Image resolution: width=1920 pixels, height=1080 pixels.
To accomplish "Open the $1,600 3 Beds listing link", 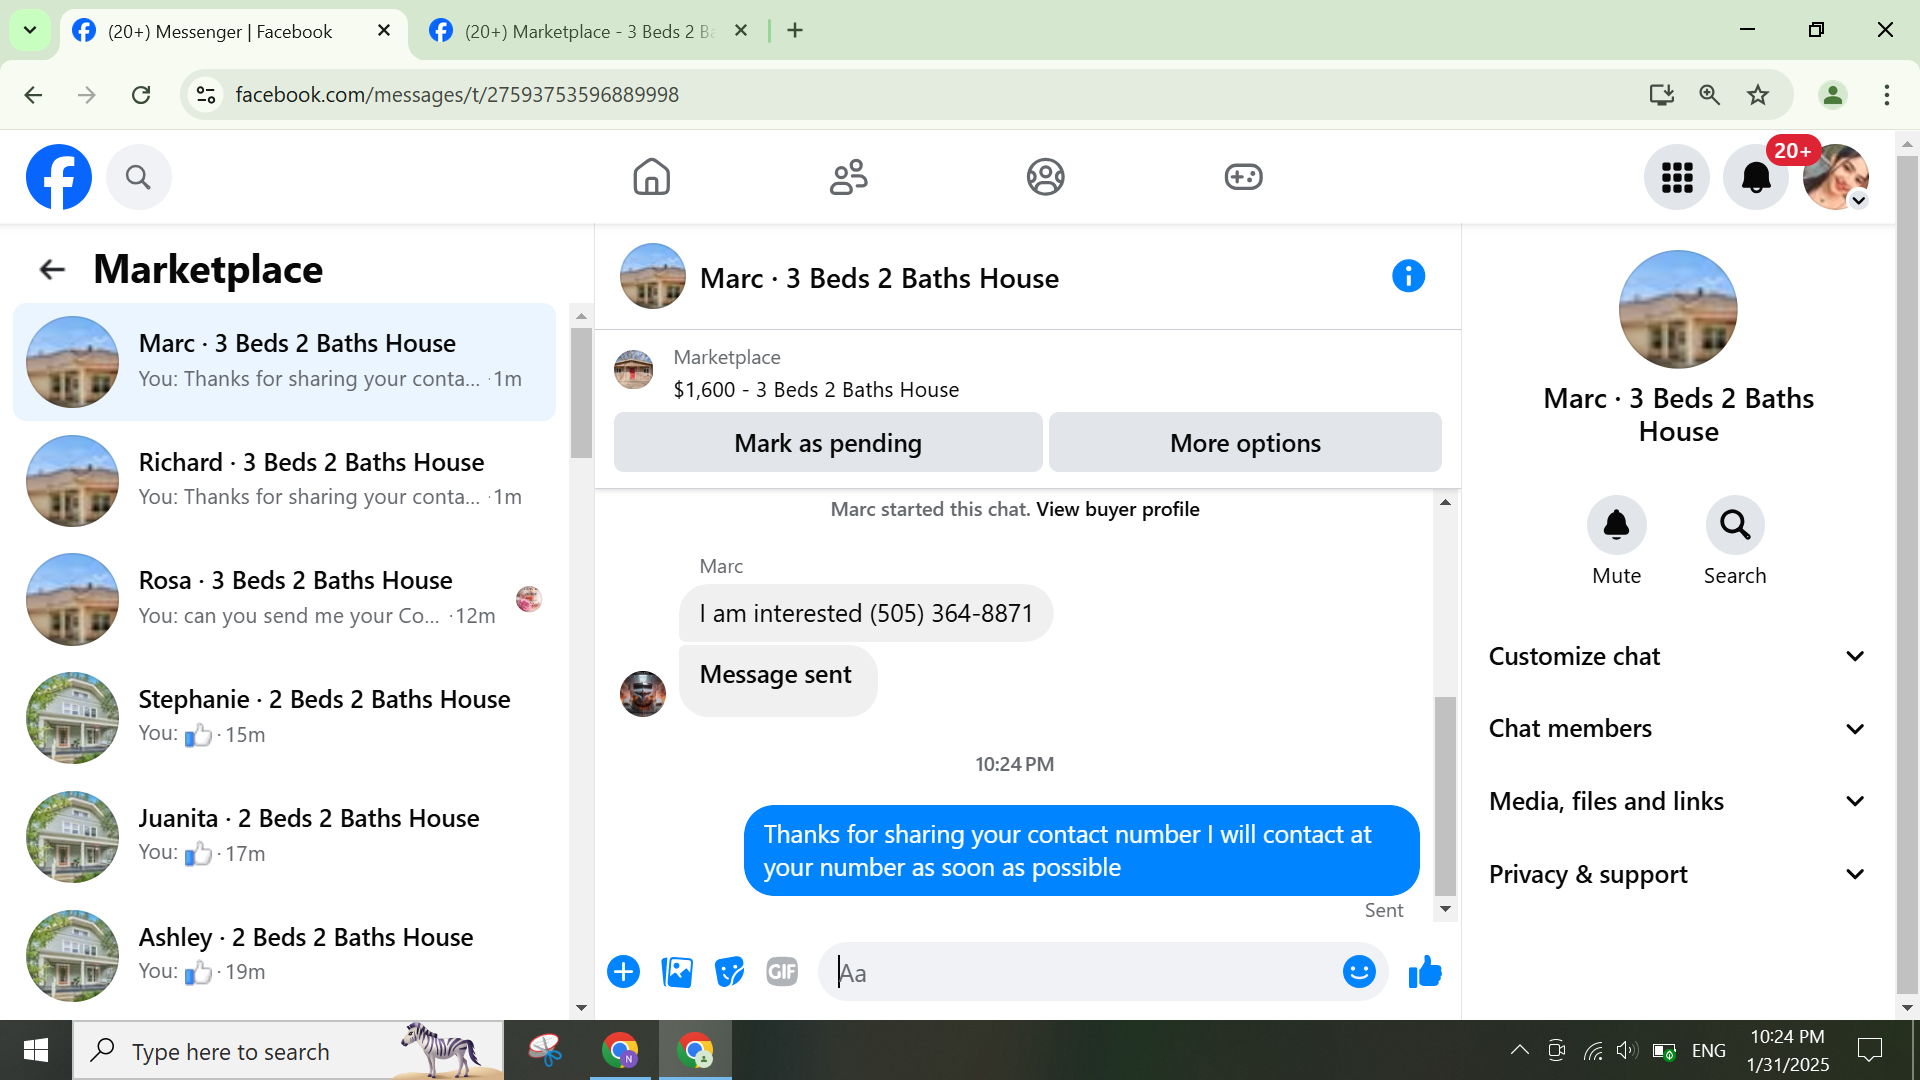I will [816, 390].
